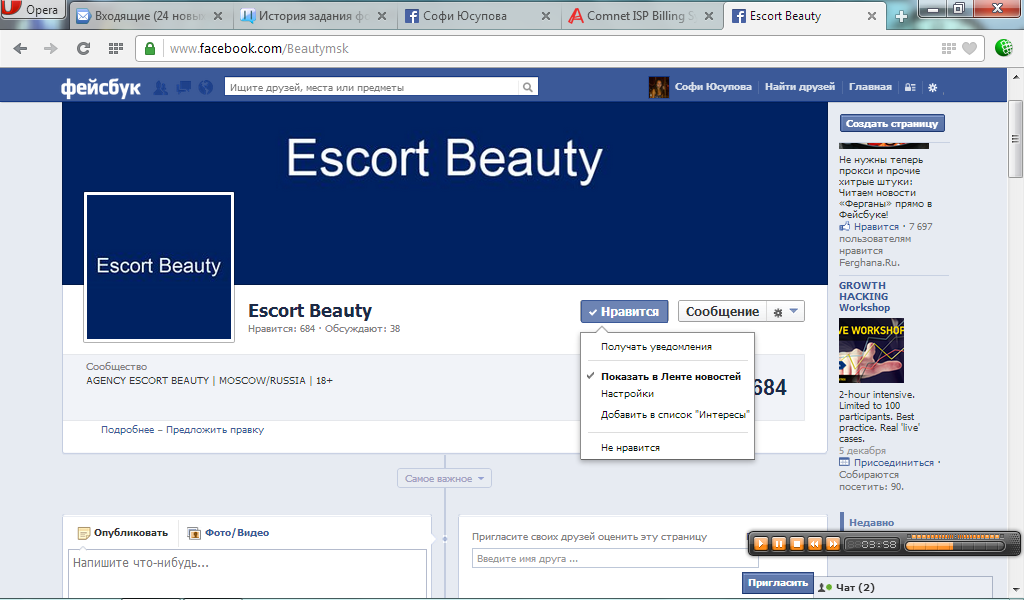Click GROWTH HACKING Workshop ad title
Viewport: 1024px width, 600px height.
tap(864, 296)
